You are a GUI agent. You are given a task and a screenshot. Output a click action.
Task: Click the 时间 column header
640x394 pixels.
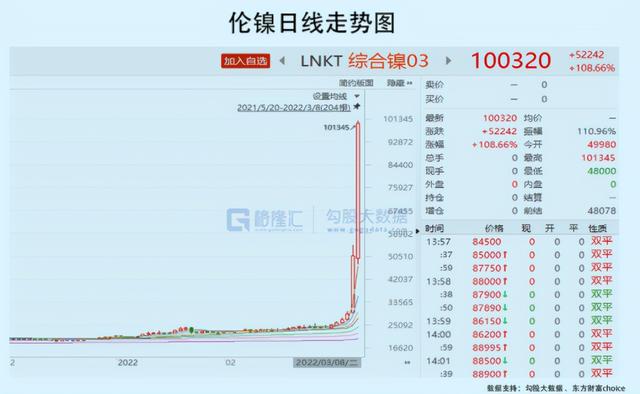[434, 228]
